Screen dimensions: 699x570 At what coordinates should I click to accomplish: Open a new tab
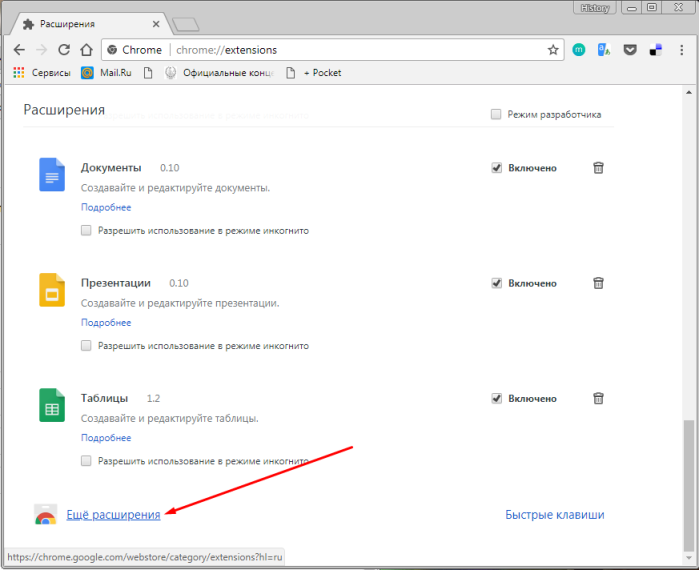[x=186, y=25]
